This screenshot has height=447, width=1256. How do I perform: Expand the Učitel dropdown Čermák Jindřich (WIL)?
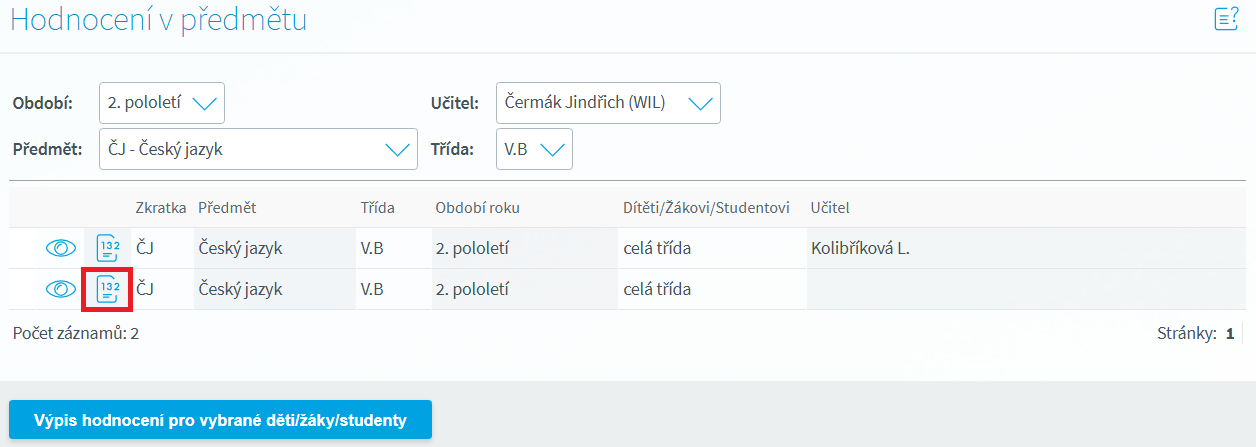[x=608, y=103]
